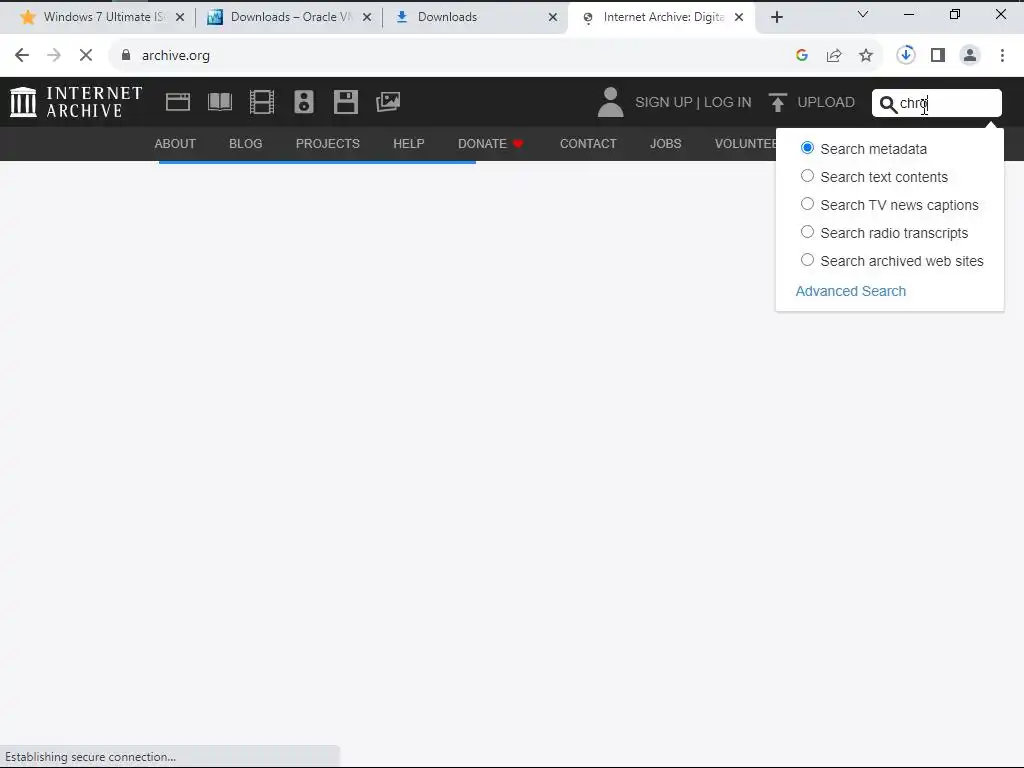This screenshot has height=768, width=1024.
Task: Open the Chrome three-dot menu
Action: [x=1002, y=56]
